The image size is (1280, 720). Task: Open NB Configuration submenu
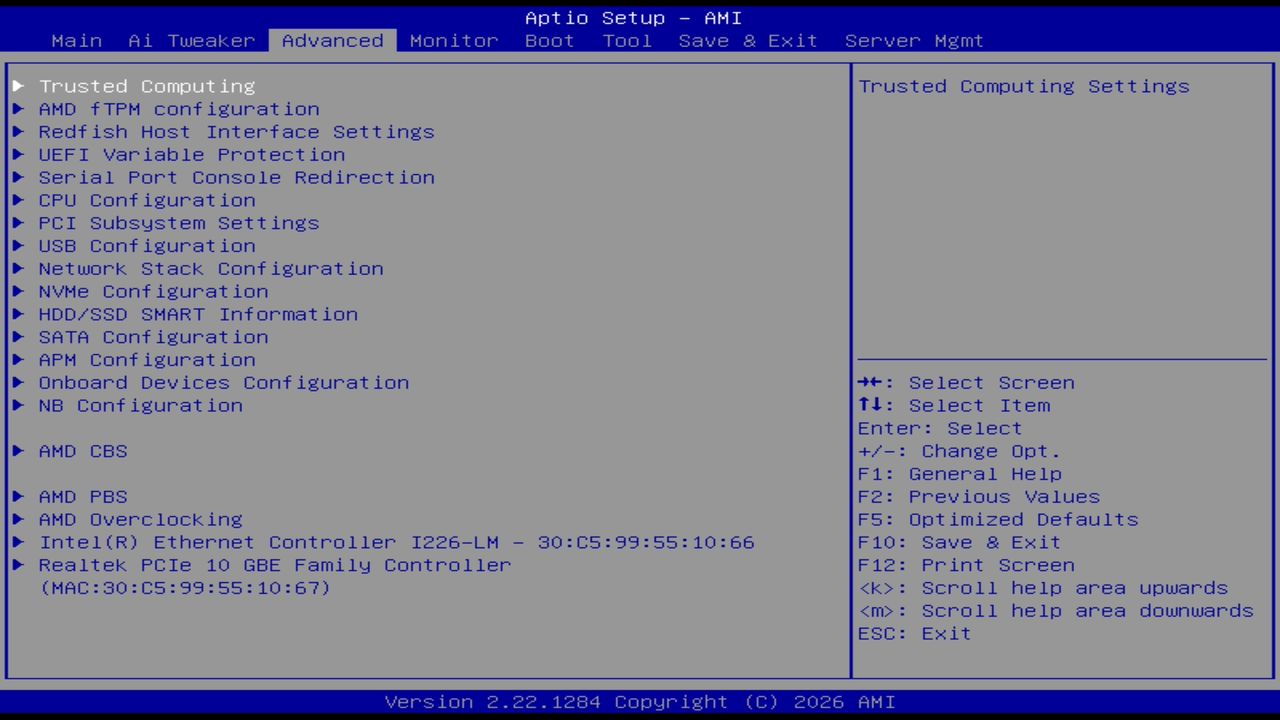click(x=141, y=406)
